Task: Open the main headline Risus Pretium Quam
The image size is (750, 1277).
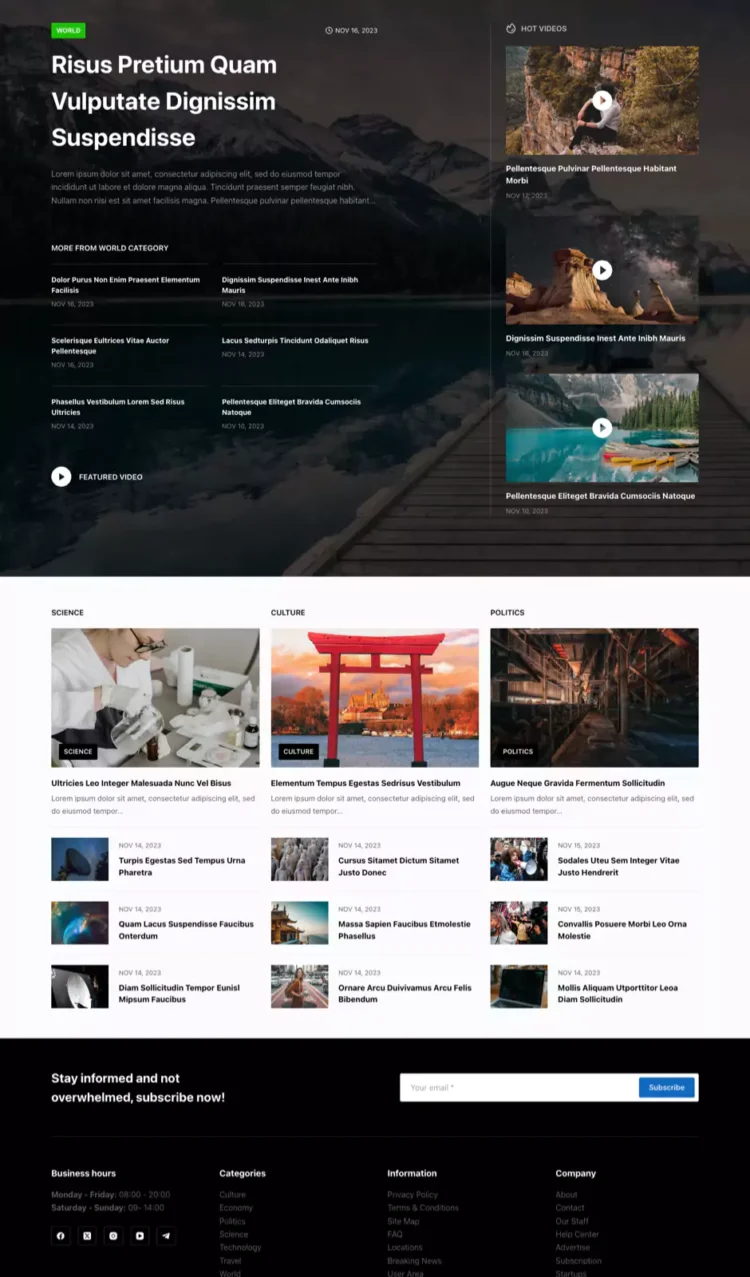Action: 164,101
